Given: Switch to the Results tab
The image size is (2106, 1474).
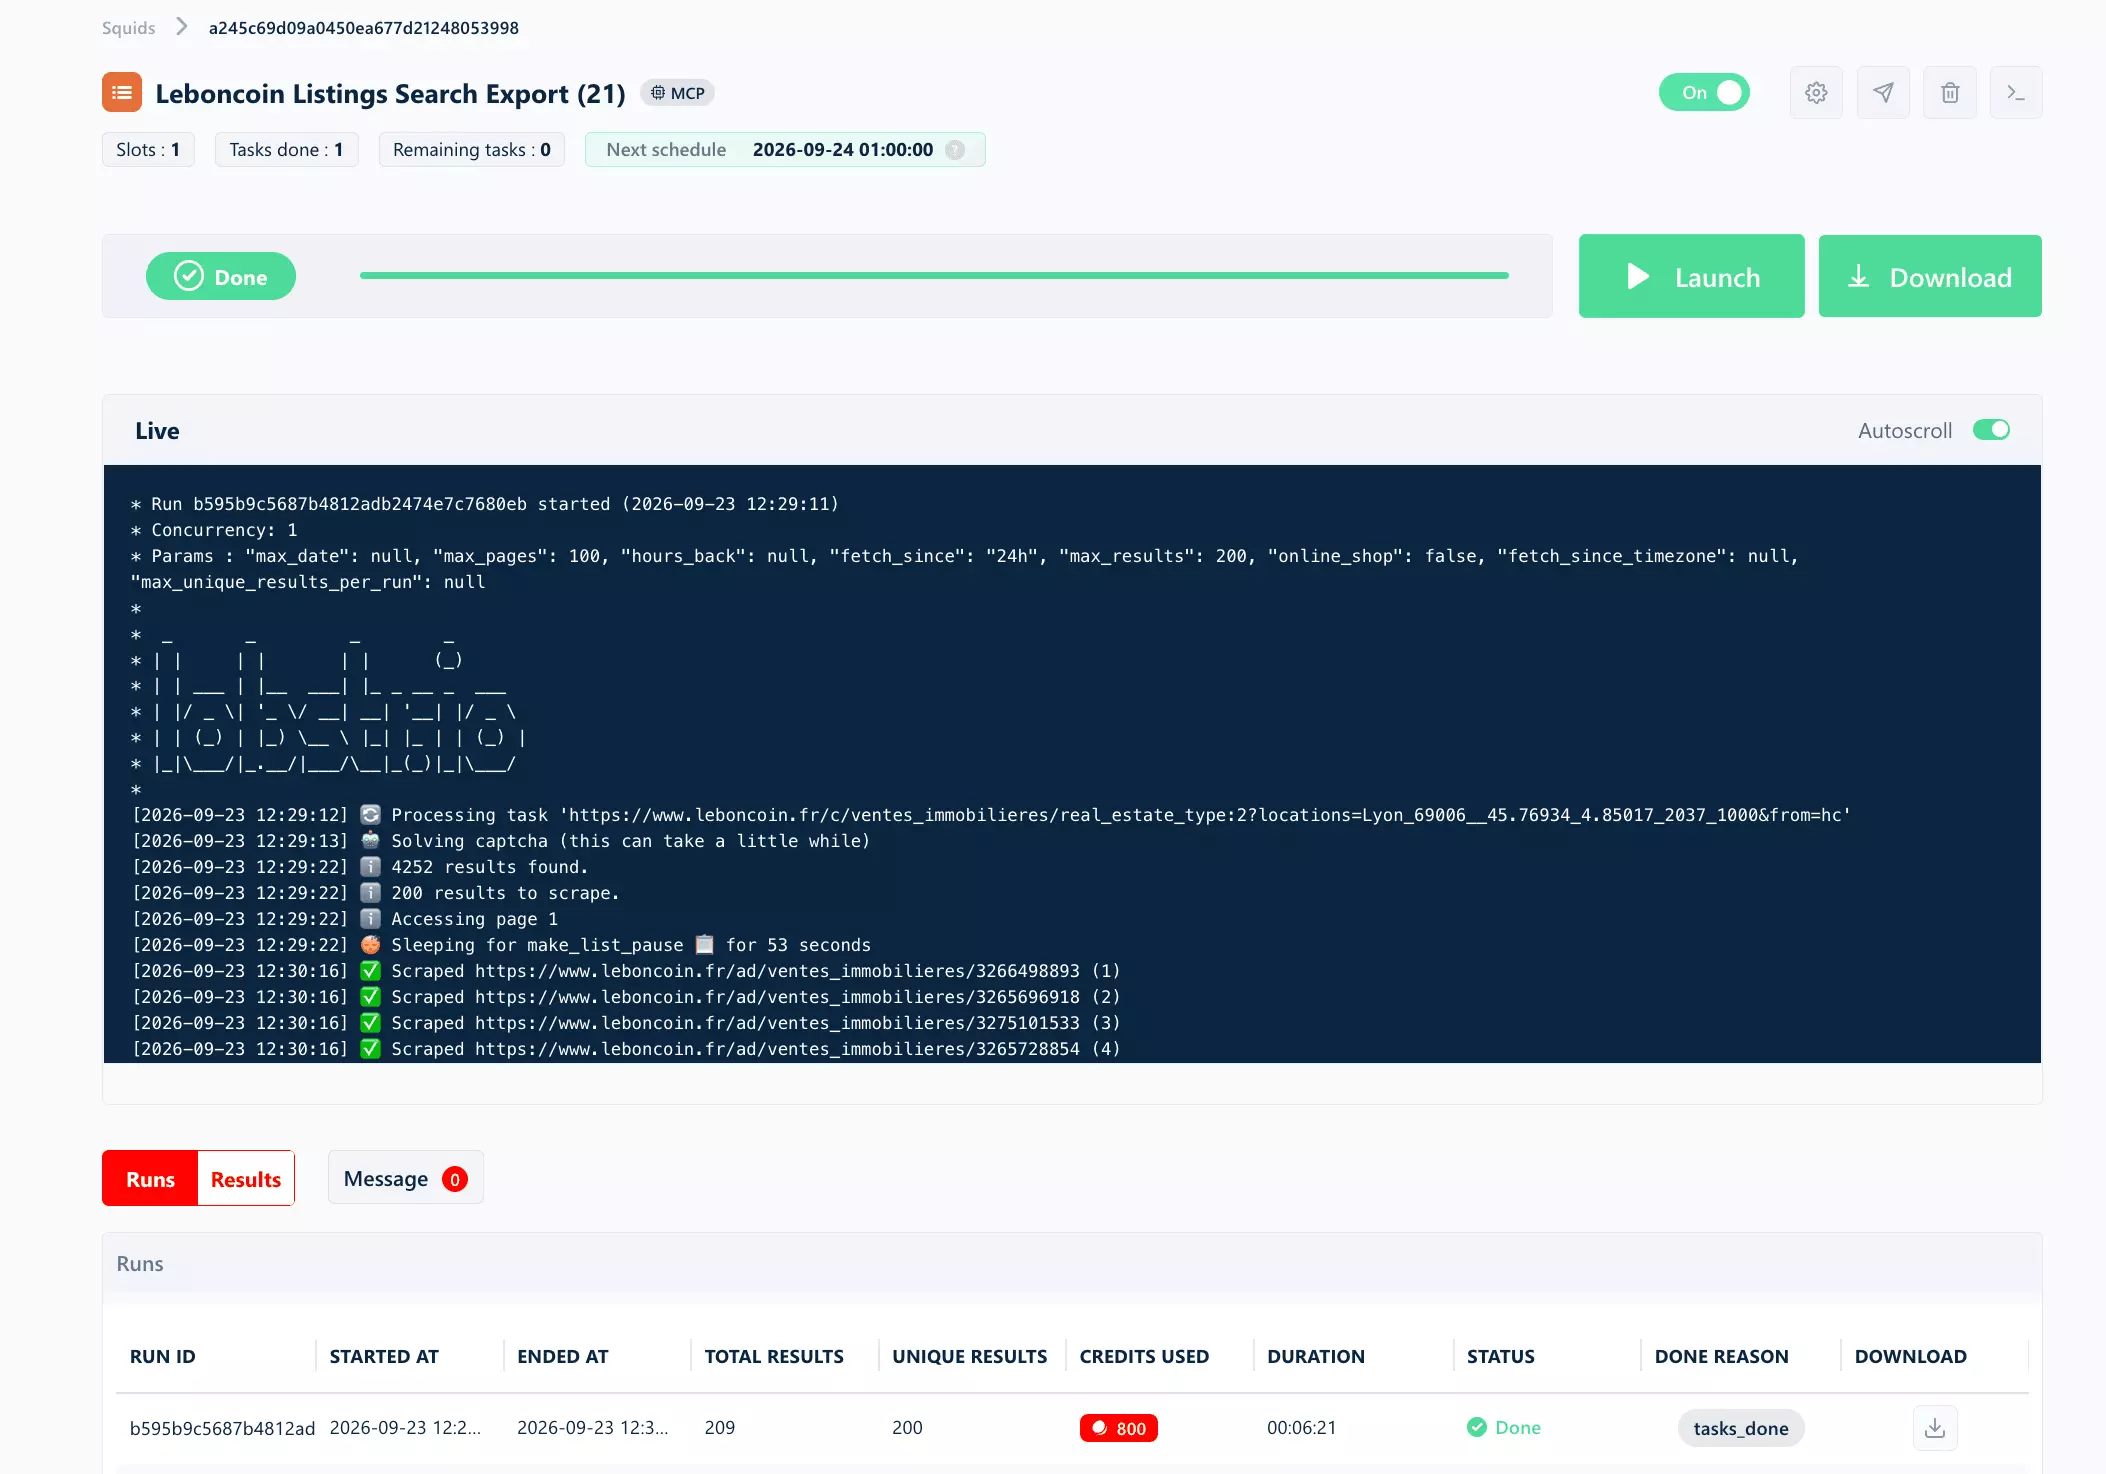Looking at the screenshot, I should [x=246, y=1179].
